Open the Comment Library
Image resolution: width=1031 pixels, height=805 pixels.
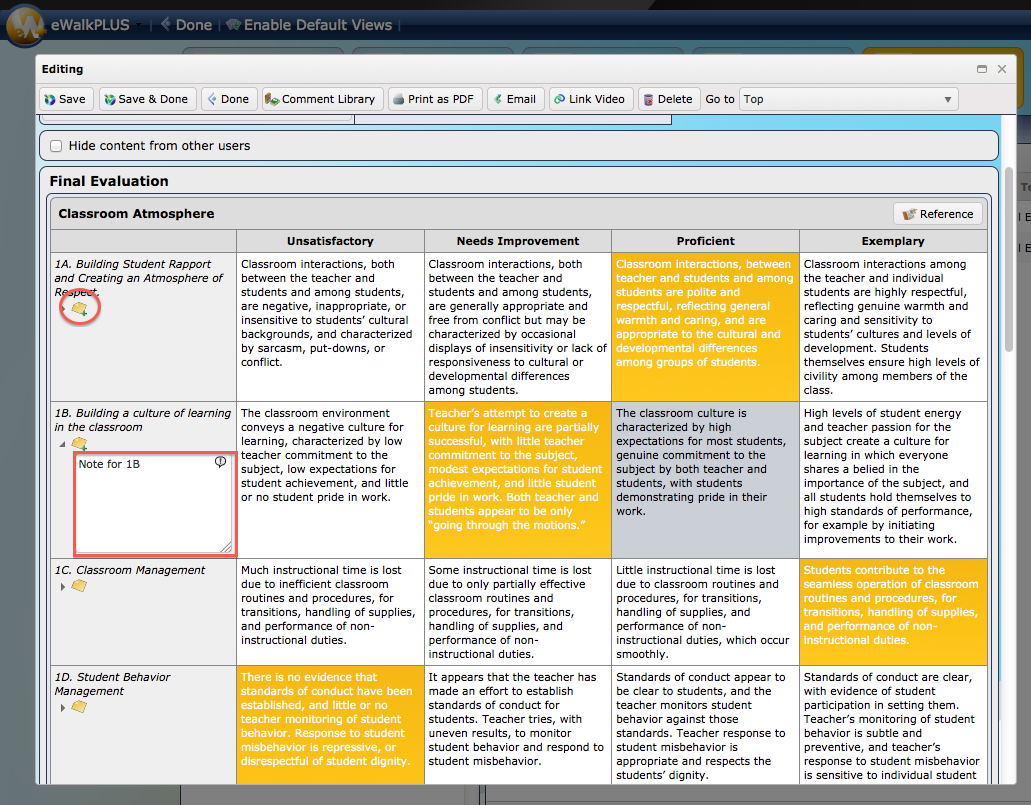(x=320, y=99)
